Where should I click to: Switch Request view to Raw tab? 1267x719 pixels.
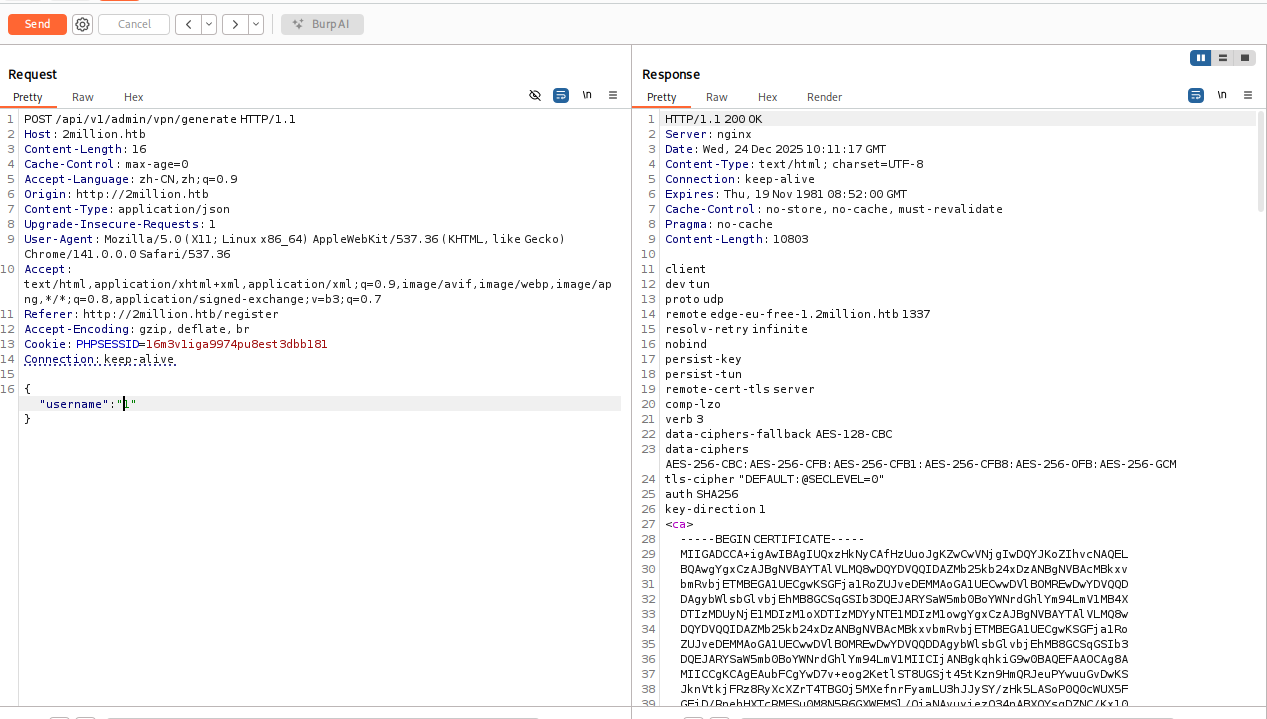[83, 97]
